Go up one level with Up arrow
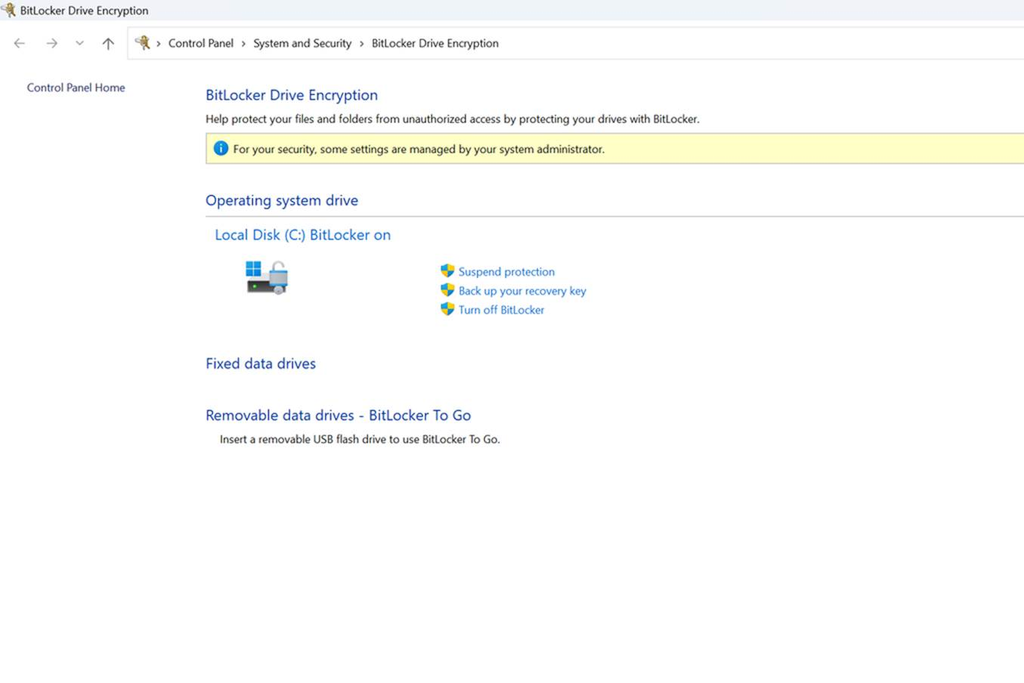This screenshot has height=683, width=1024. coord(108,43)
